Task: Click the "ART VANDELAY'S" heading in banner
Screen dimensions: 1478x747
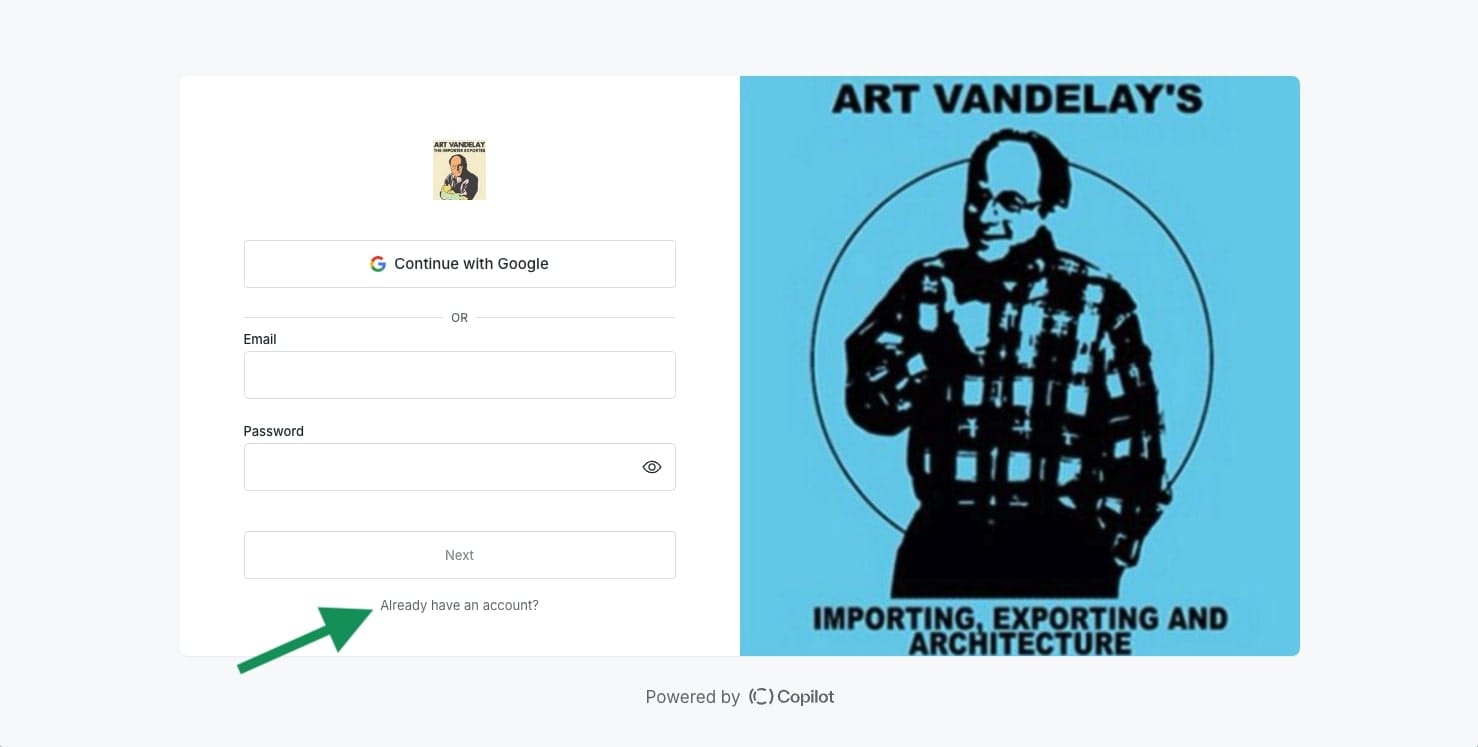Action: [x=1017, y=100]
